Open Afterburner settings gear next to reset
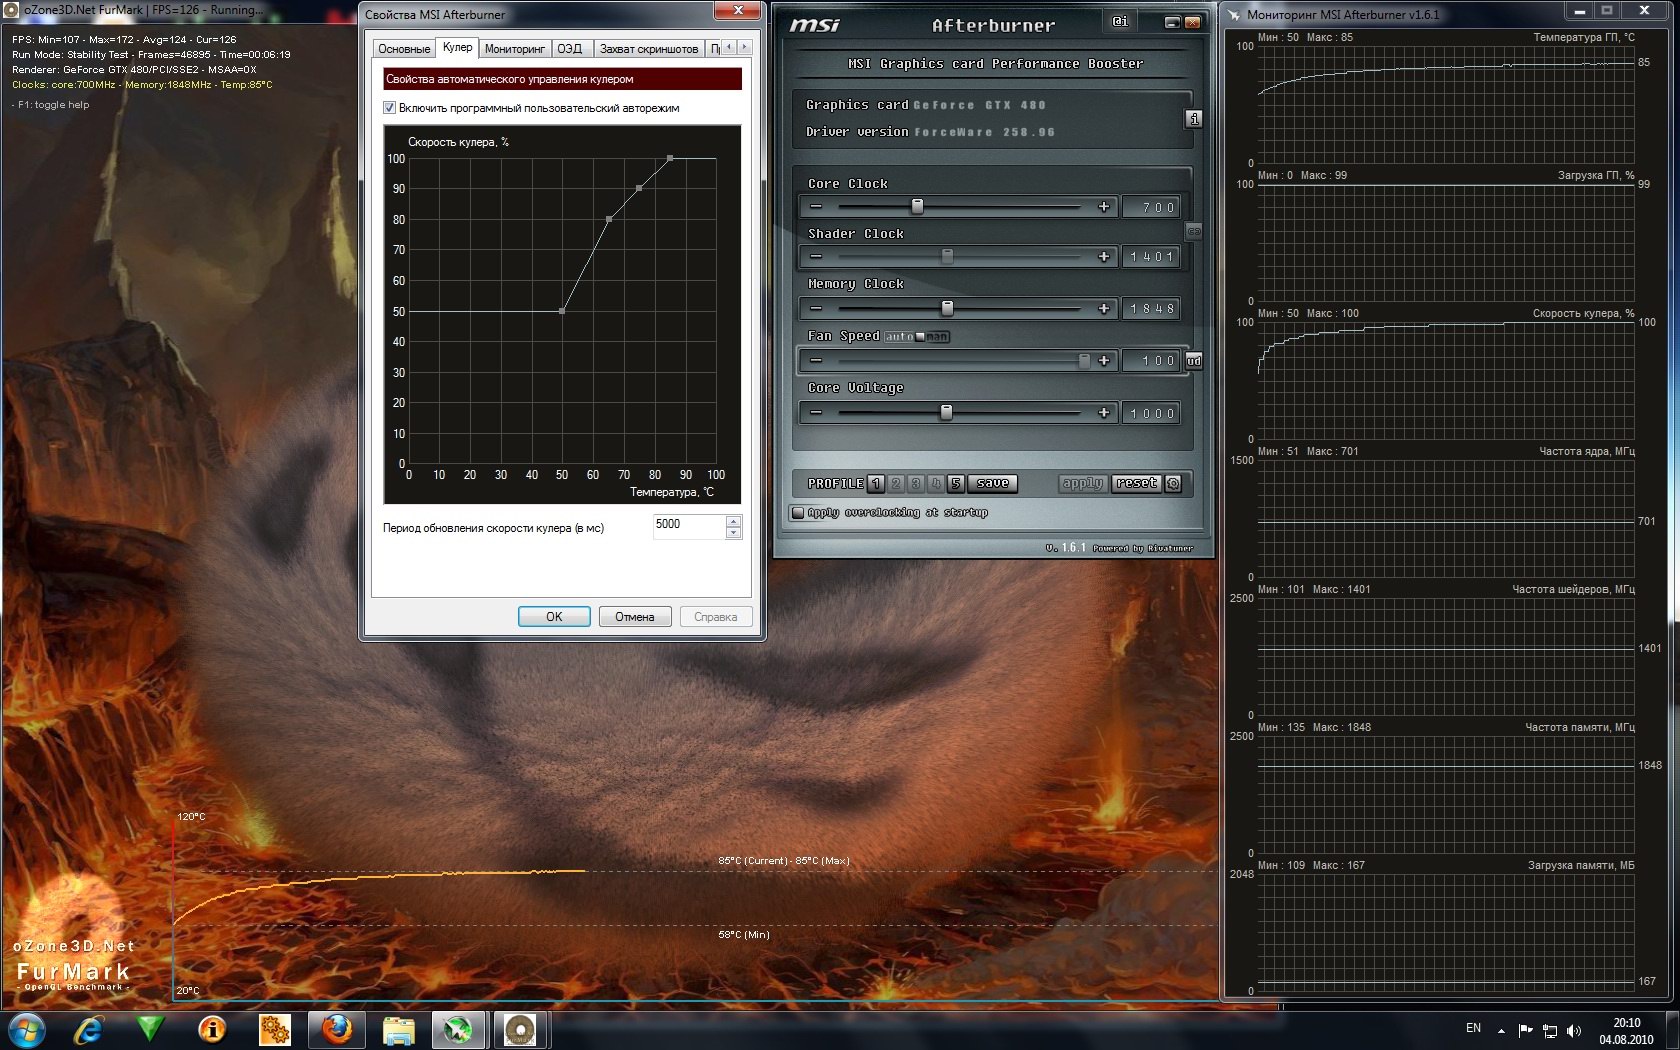1680x1050 pixels. tap(1174, 484)
